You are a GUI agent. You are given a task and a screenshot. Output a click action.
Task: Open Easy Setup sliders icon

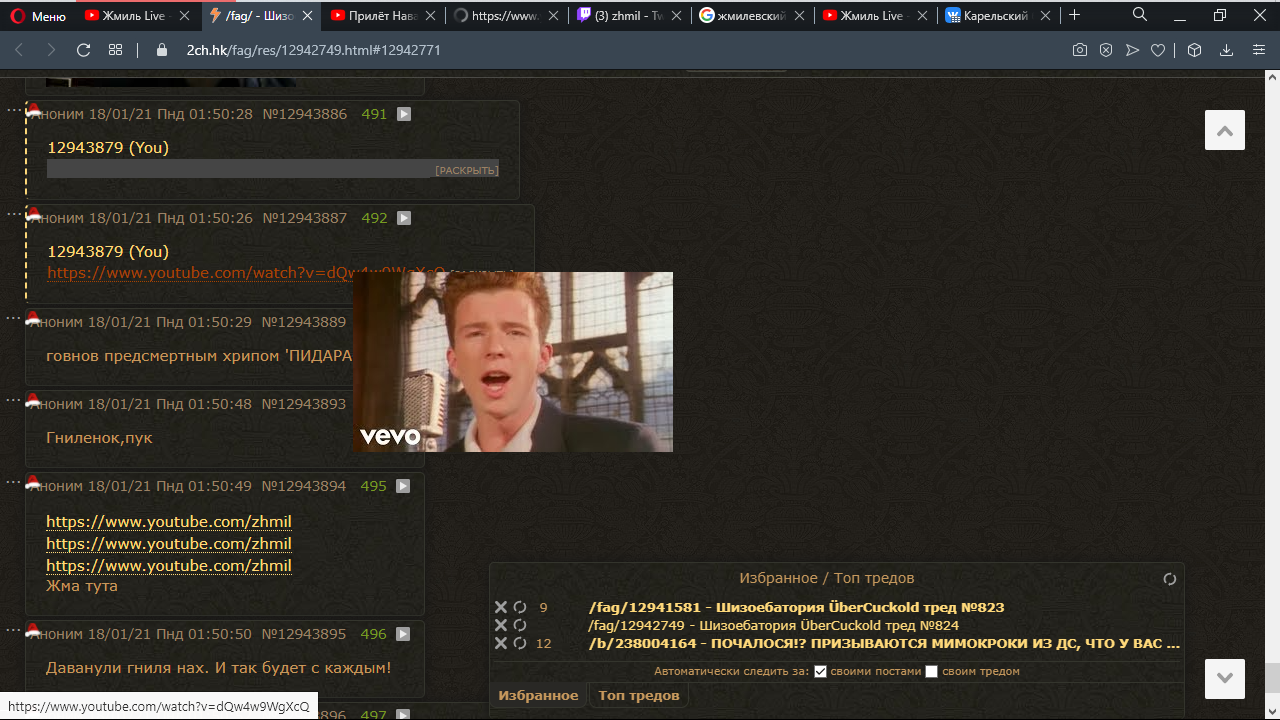coord(1259,50)
